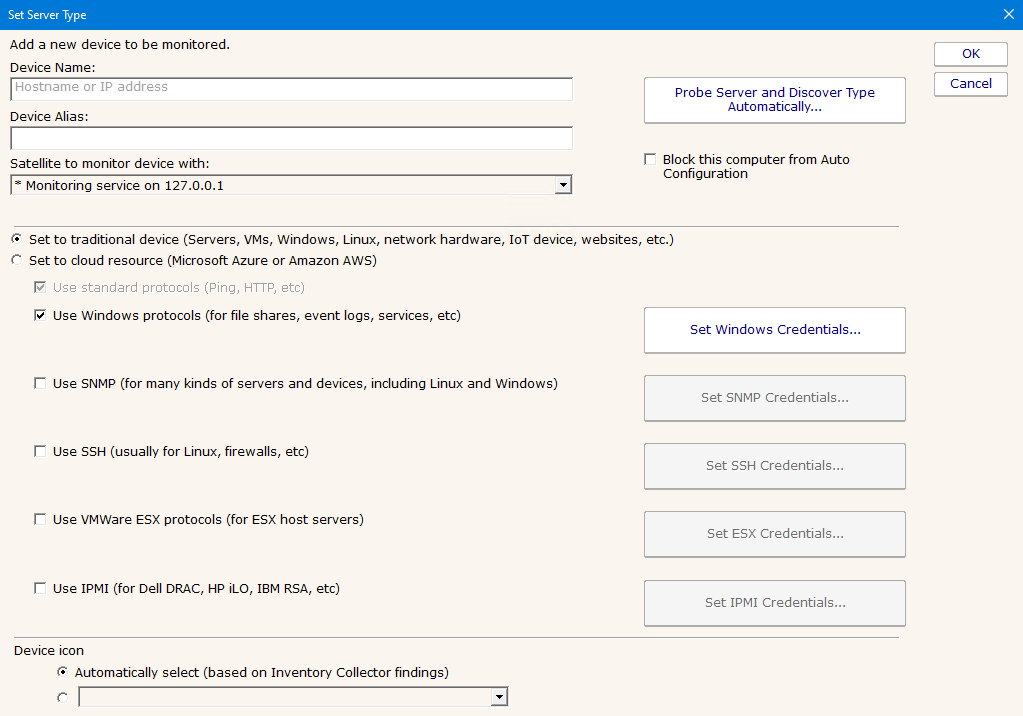This screenshot has height=716, width=1023.
Task: Choose Set to cloud resource option
Action: 16,261
